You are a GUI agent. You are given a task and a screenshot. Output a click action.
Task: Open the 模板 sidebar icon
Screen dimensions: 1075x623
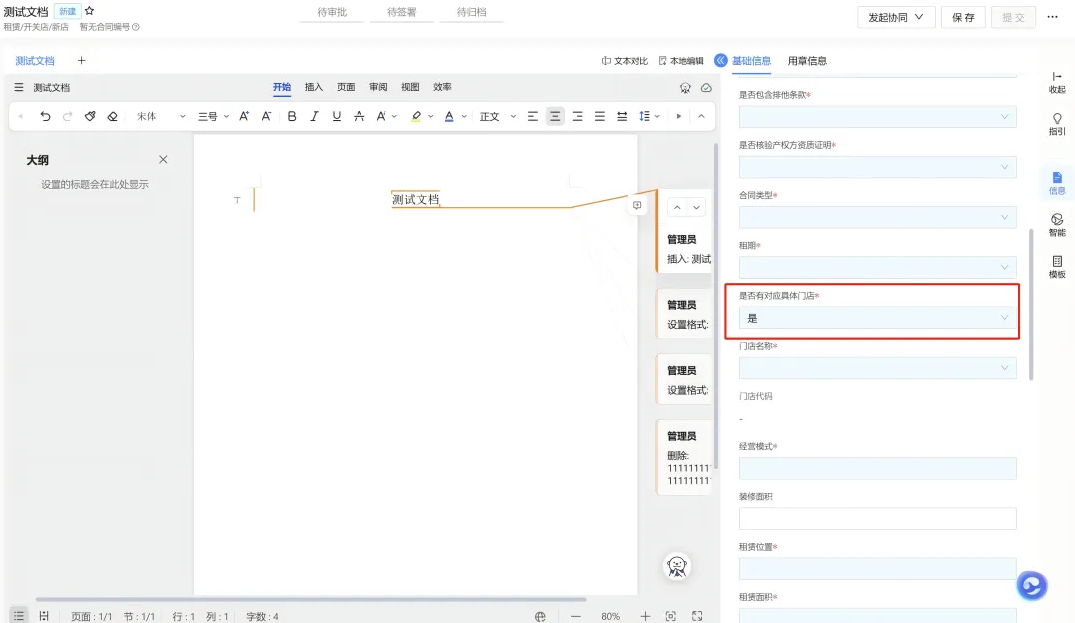[1056, 267]
